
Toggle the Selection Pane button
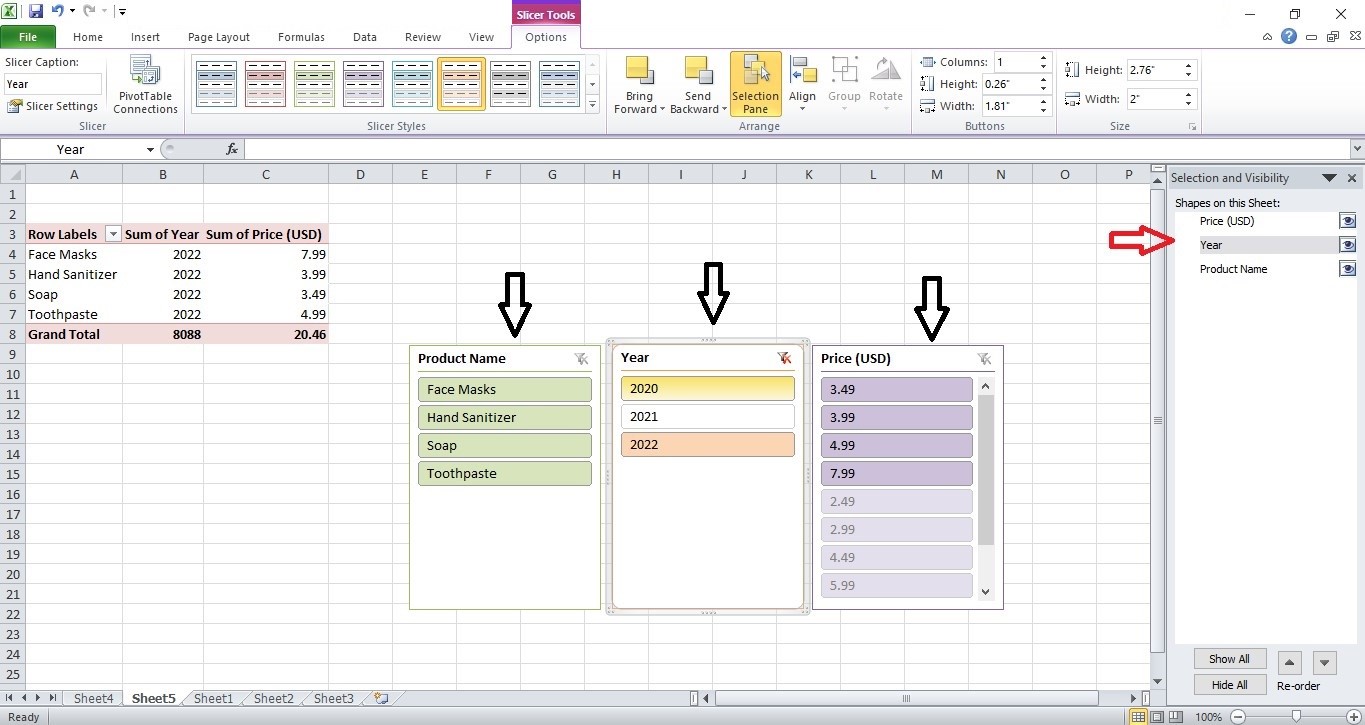[x=755, y=84]
